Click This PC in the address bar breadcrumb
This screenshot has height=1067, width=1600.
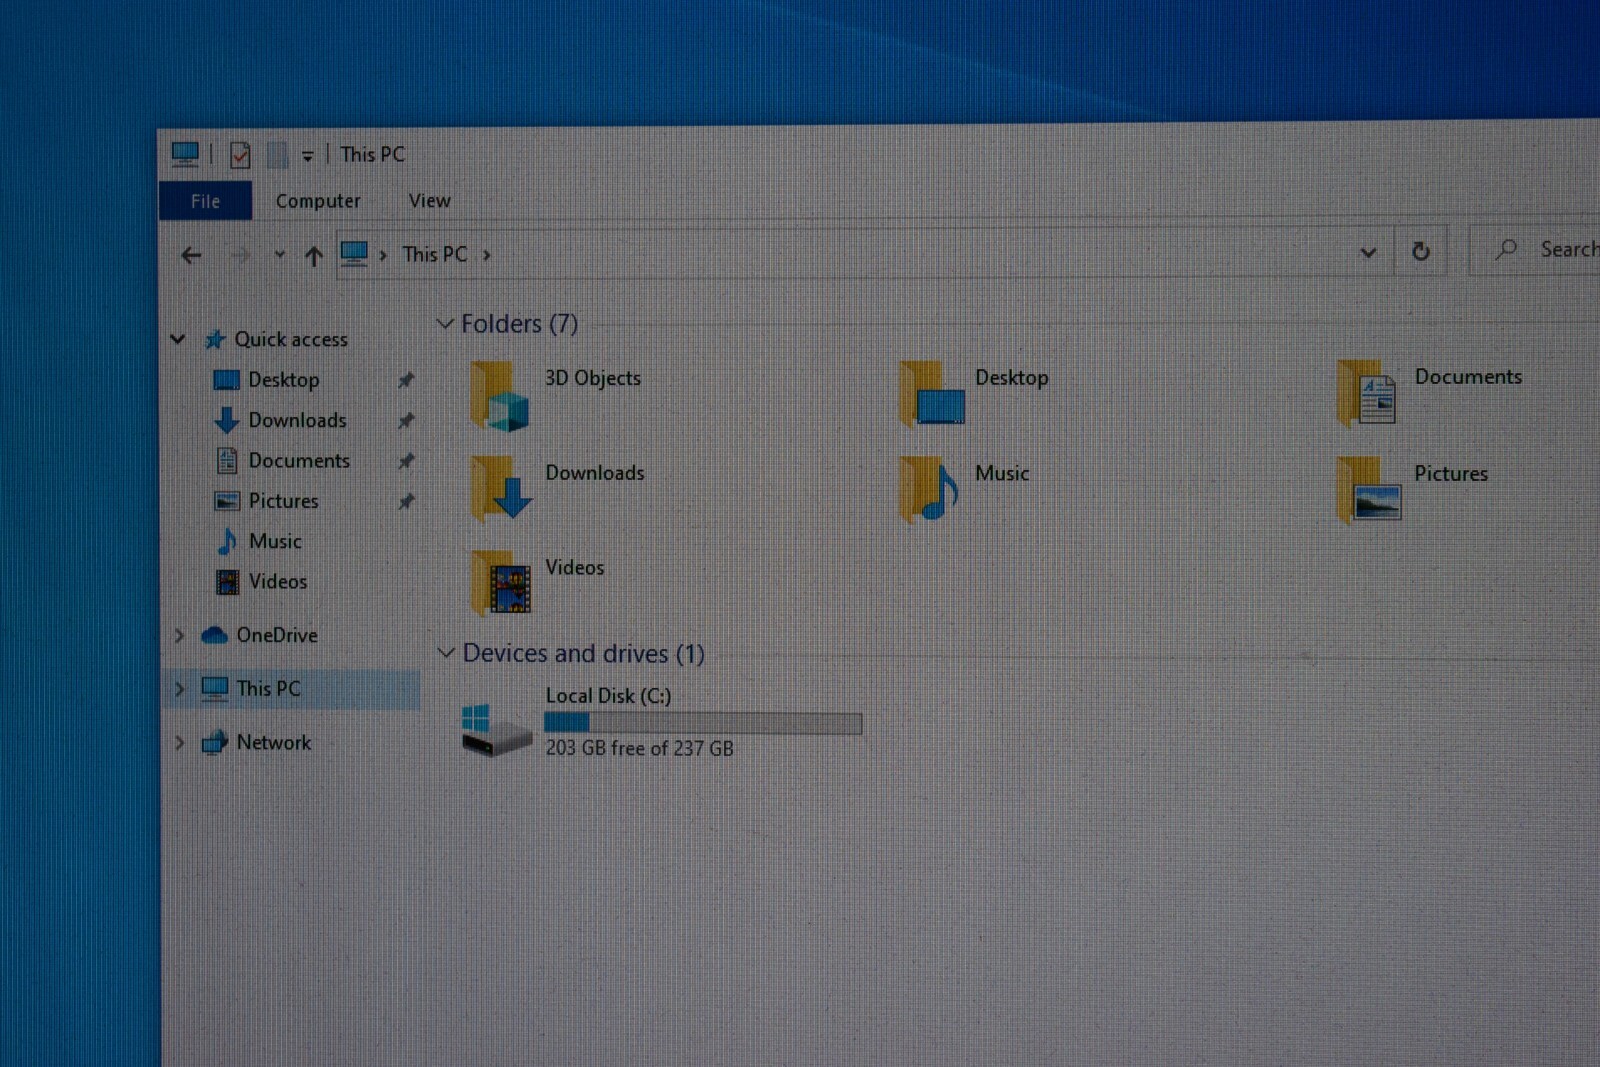tap(435, 255)
